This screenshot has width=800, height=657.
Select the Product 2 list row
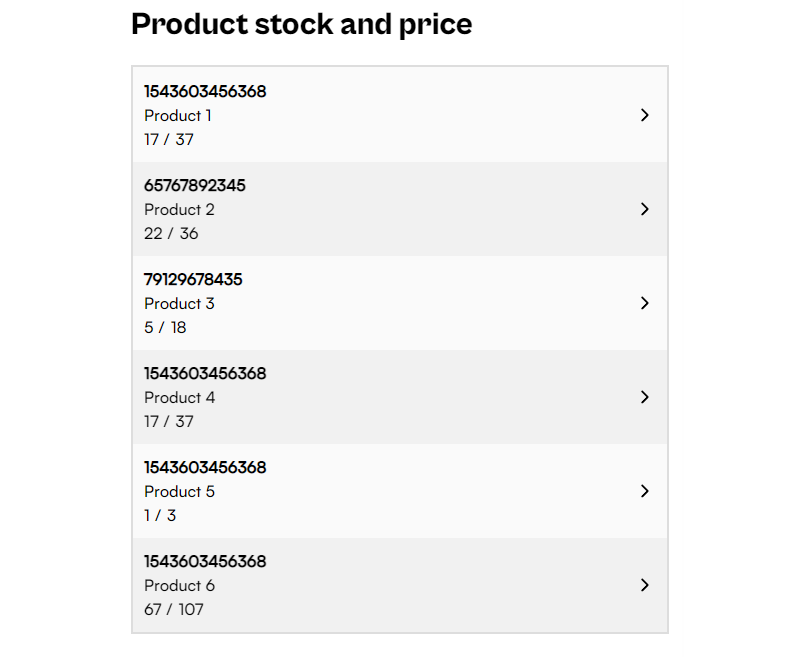pyautogui.click(x=400, y=209)
